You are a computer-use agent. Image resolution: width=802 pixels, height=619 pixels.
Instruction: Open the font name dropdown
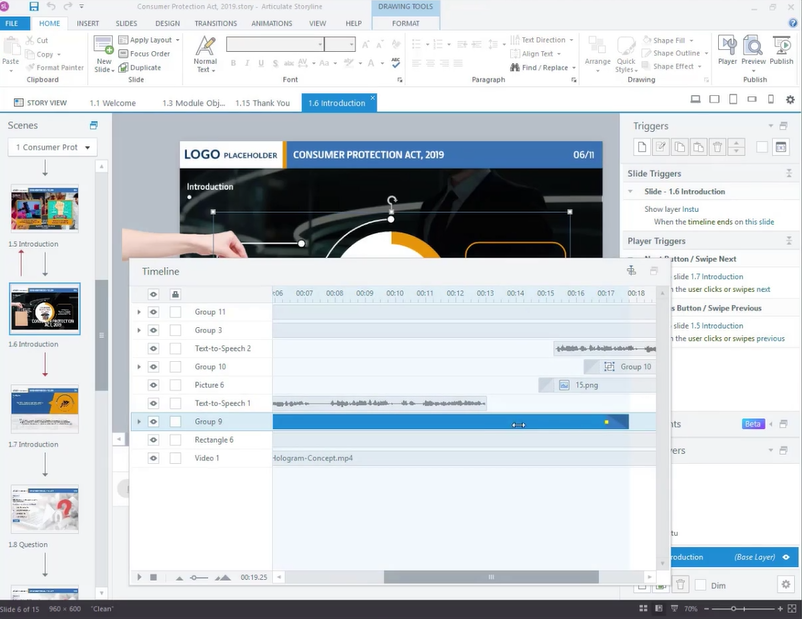pyautogui.click(x=320, y=44)
